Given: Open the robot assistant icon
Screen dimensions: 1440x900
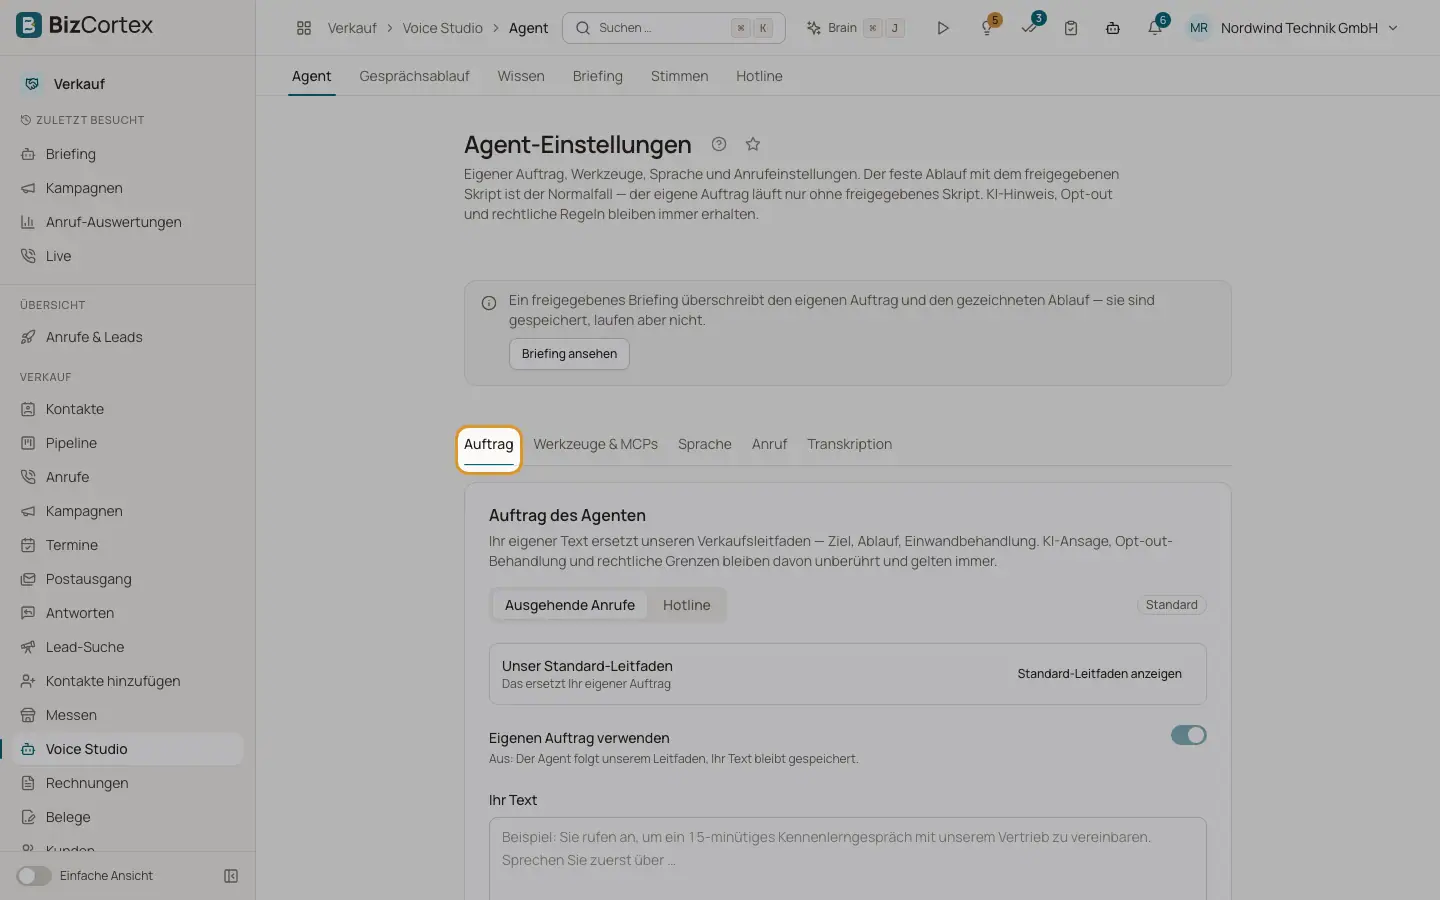Looking at the screenshot, I should click(x=1113, y=28).
